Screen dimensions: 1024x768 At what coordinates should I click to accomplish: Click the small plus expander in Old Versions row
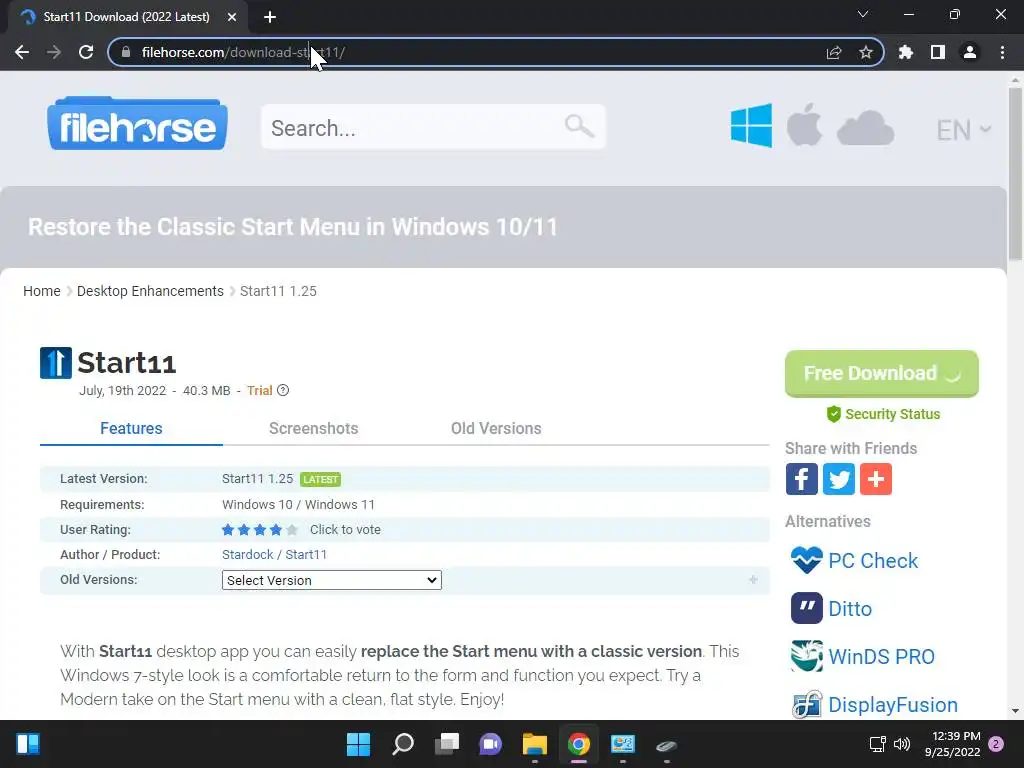(x=753, y=580)
